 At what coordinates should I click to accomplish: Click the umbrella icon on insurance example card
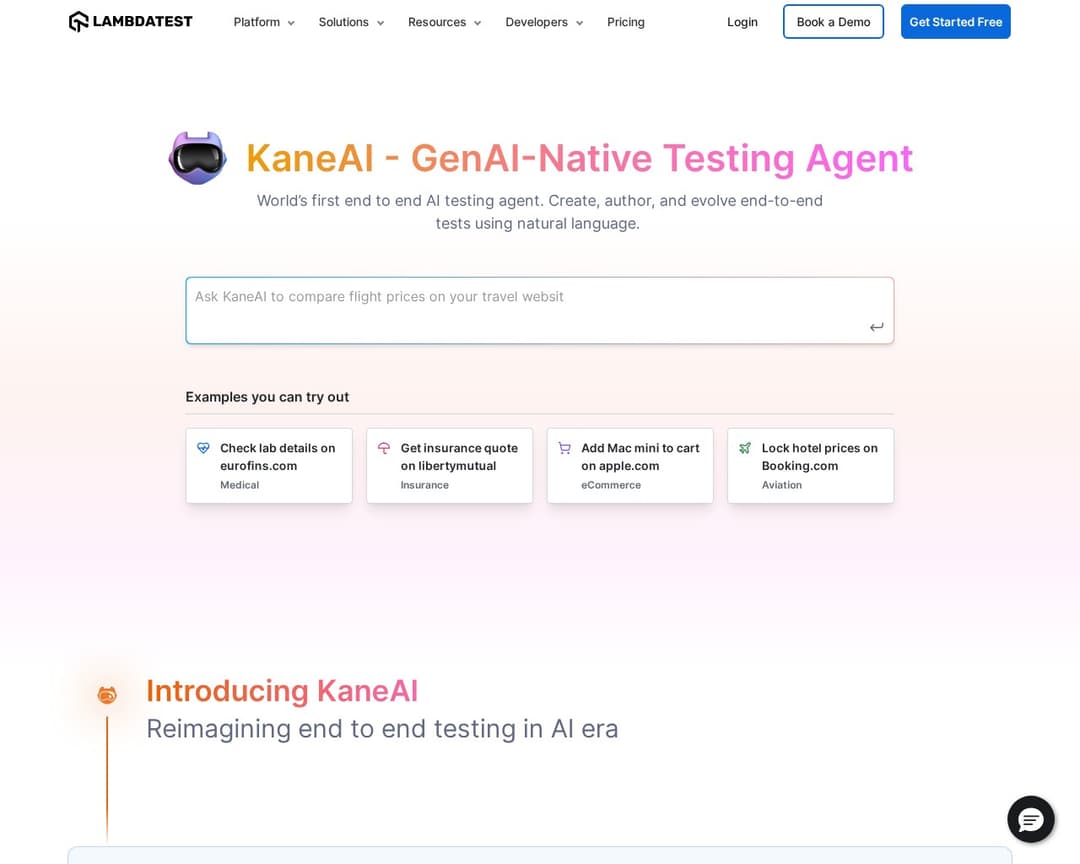click(x=385, y=448)
